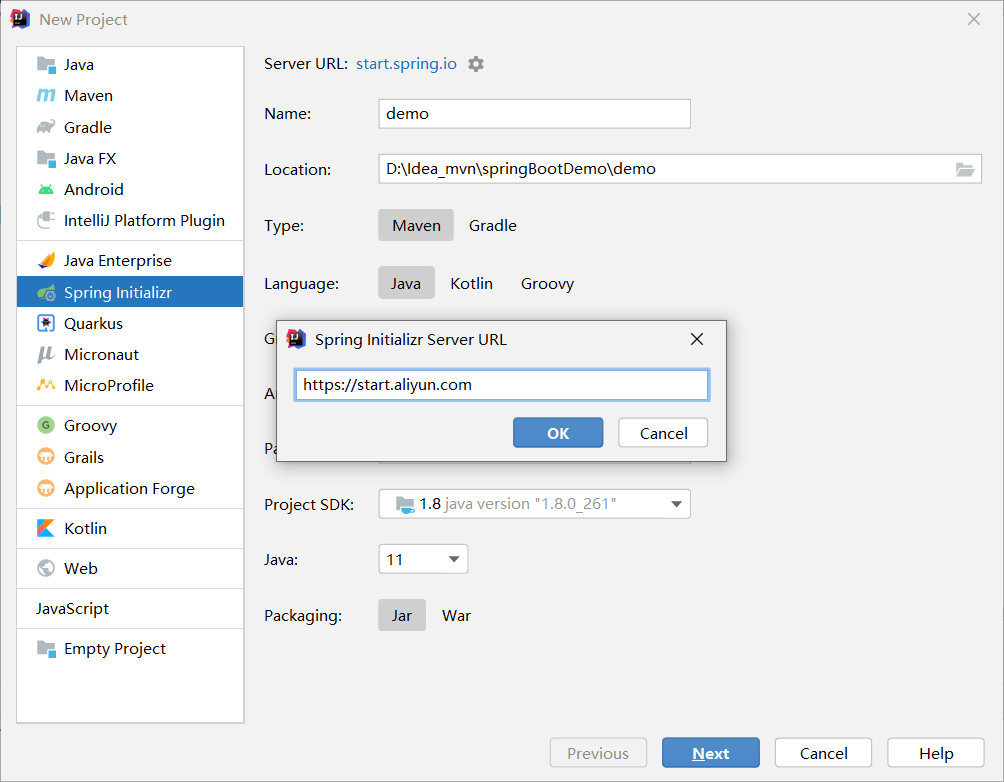This screenshot has height=782, width=1004.
Task: Click the green Groovy G icon
Action: [x=46, y=425]
